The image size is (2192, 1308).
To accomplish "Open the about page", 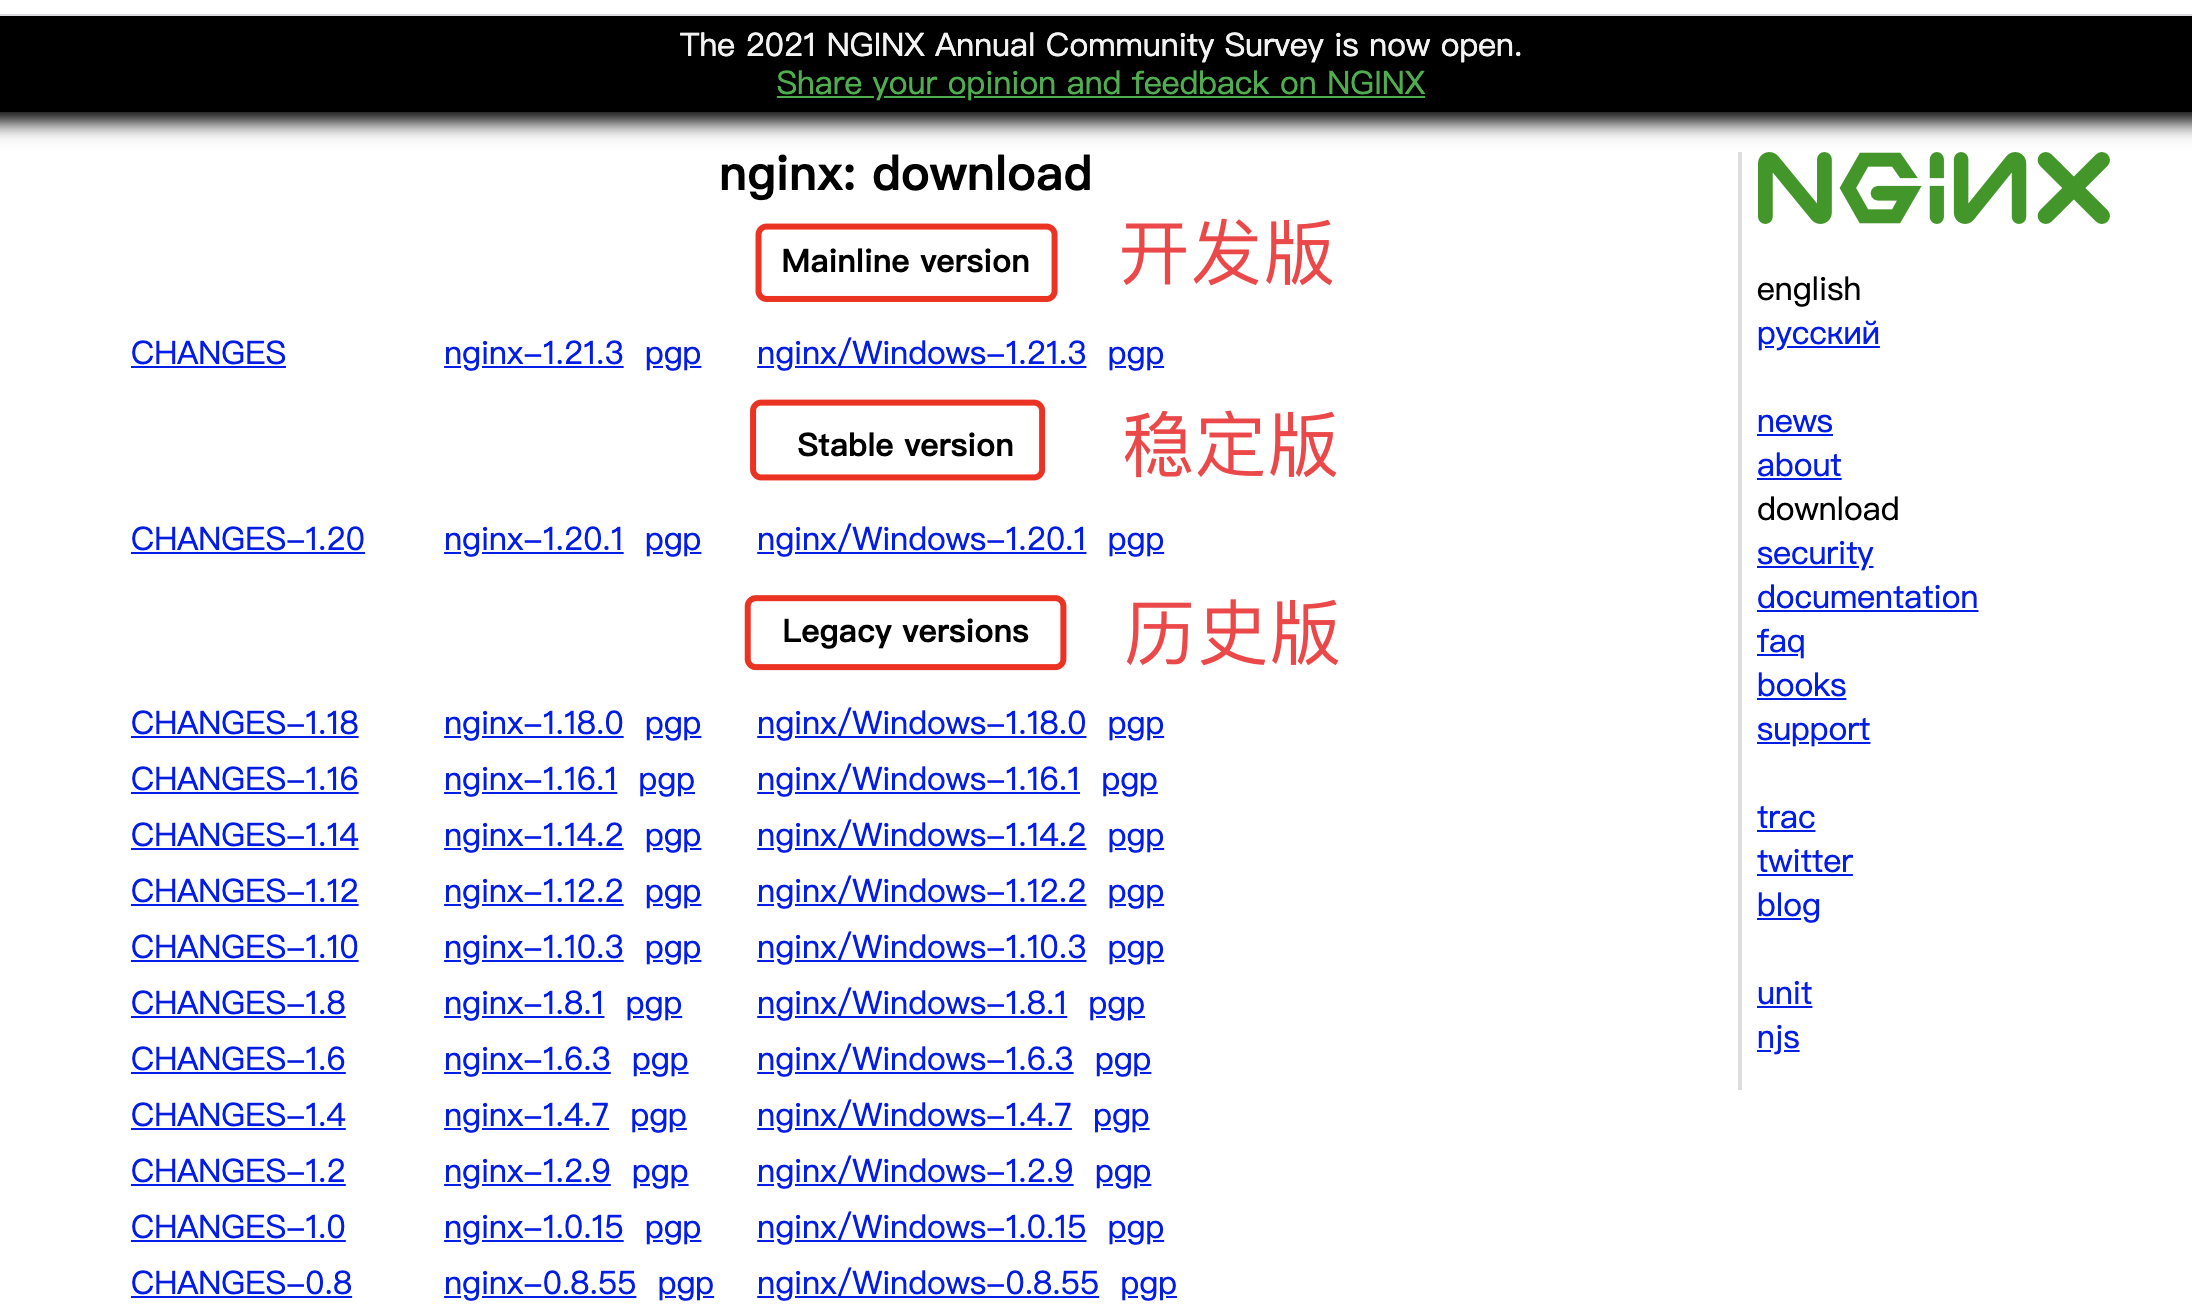I will pos(1799,465).
